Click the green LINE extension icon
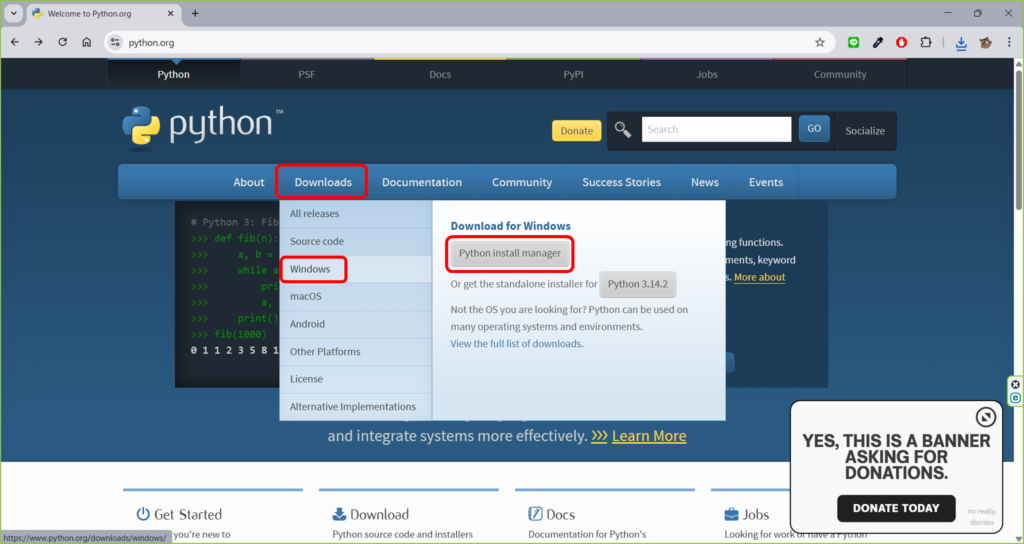The height and width of the screenshot is (544, 1024). click(853, 42)
